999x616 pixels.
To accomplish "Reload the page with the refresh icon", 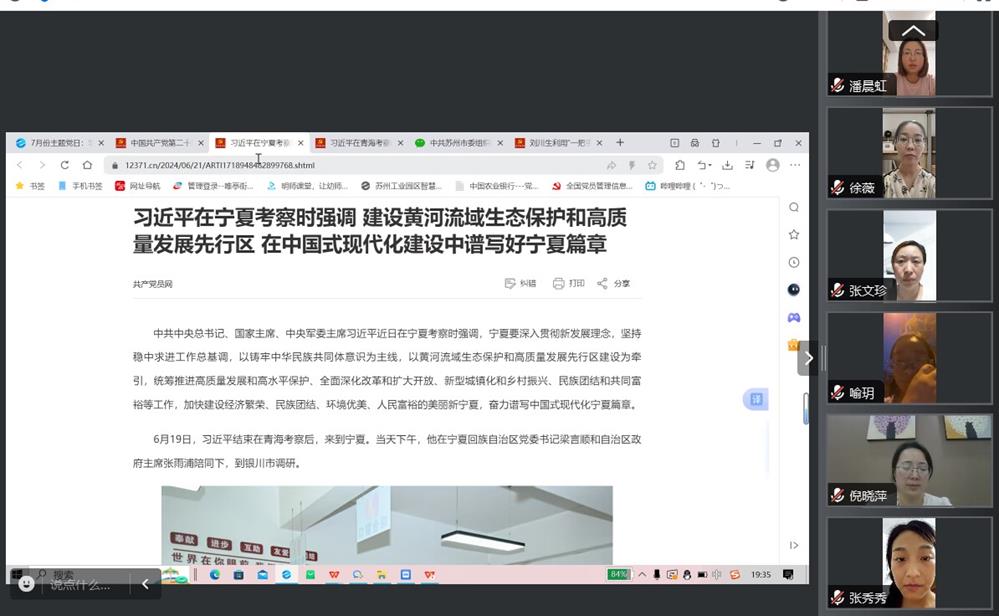I will pyautogui.click(x=64, y=165).
